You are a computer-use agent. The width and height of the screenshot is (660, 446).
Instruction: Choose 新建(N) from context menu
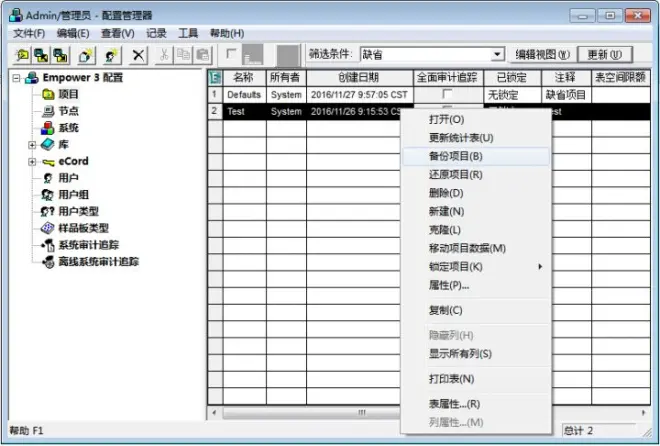[x=476, y=212]
